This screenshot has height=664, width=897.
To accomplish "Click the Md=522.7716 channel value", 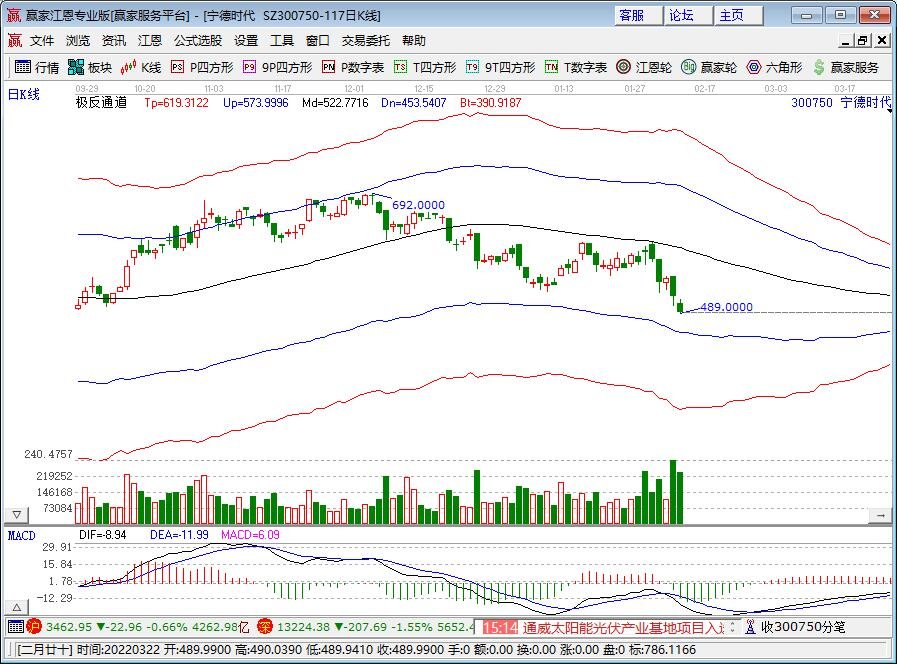I will pyautogui.click(x=335, y=103).
